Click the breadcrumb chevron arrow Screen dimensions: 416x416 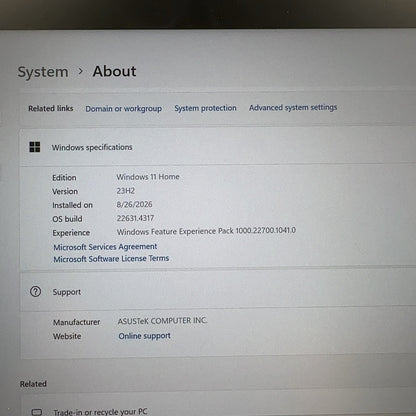80,71
